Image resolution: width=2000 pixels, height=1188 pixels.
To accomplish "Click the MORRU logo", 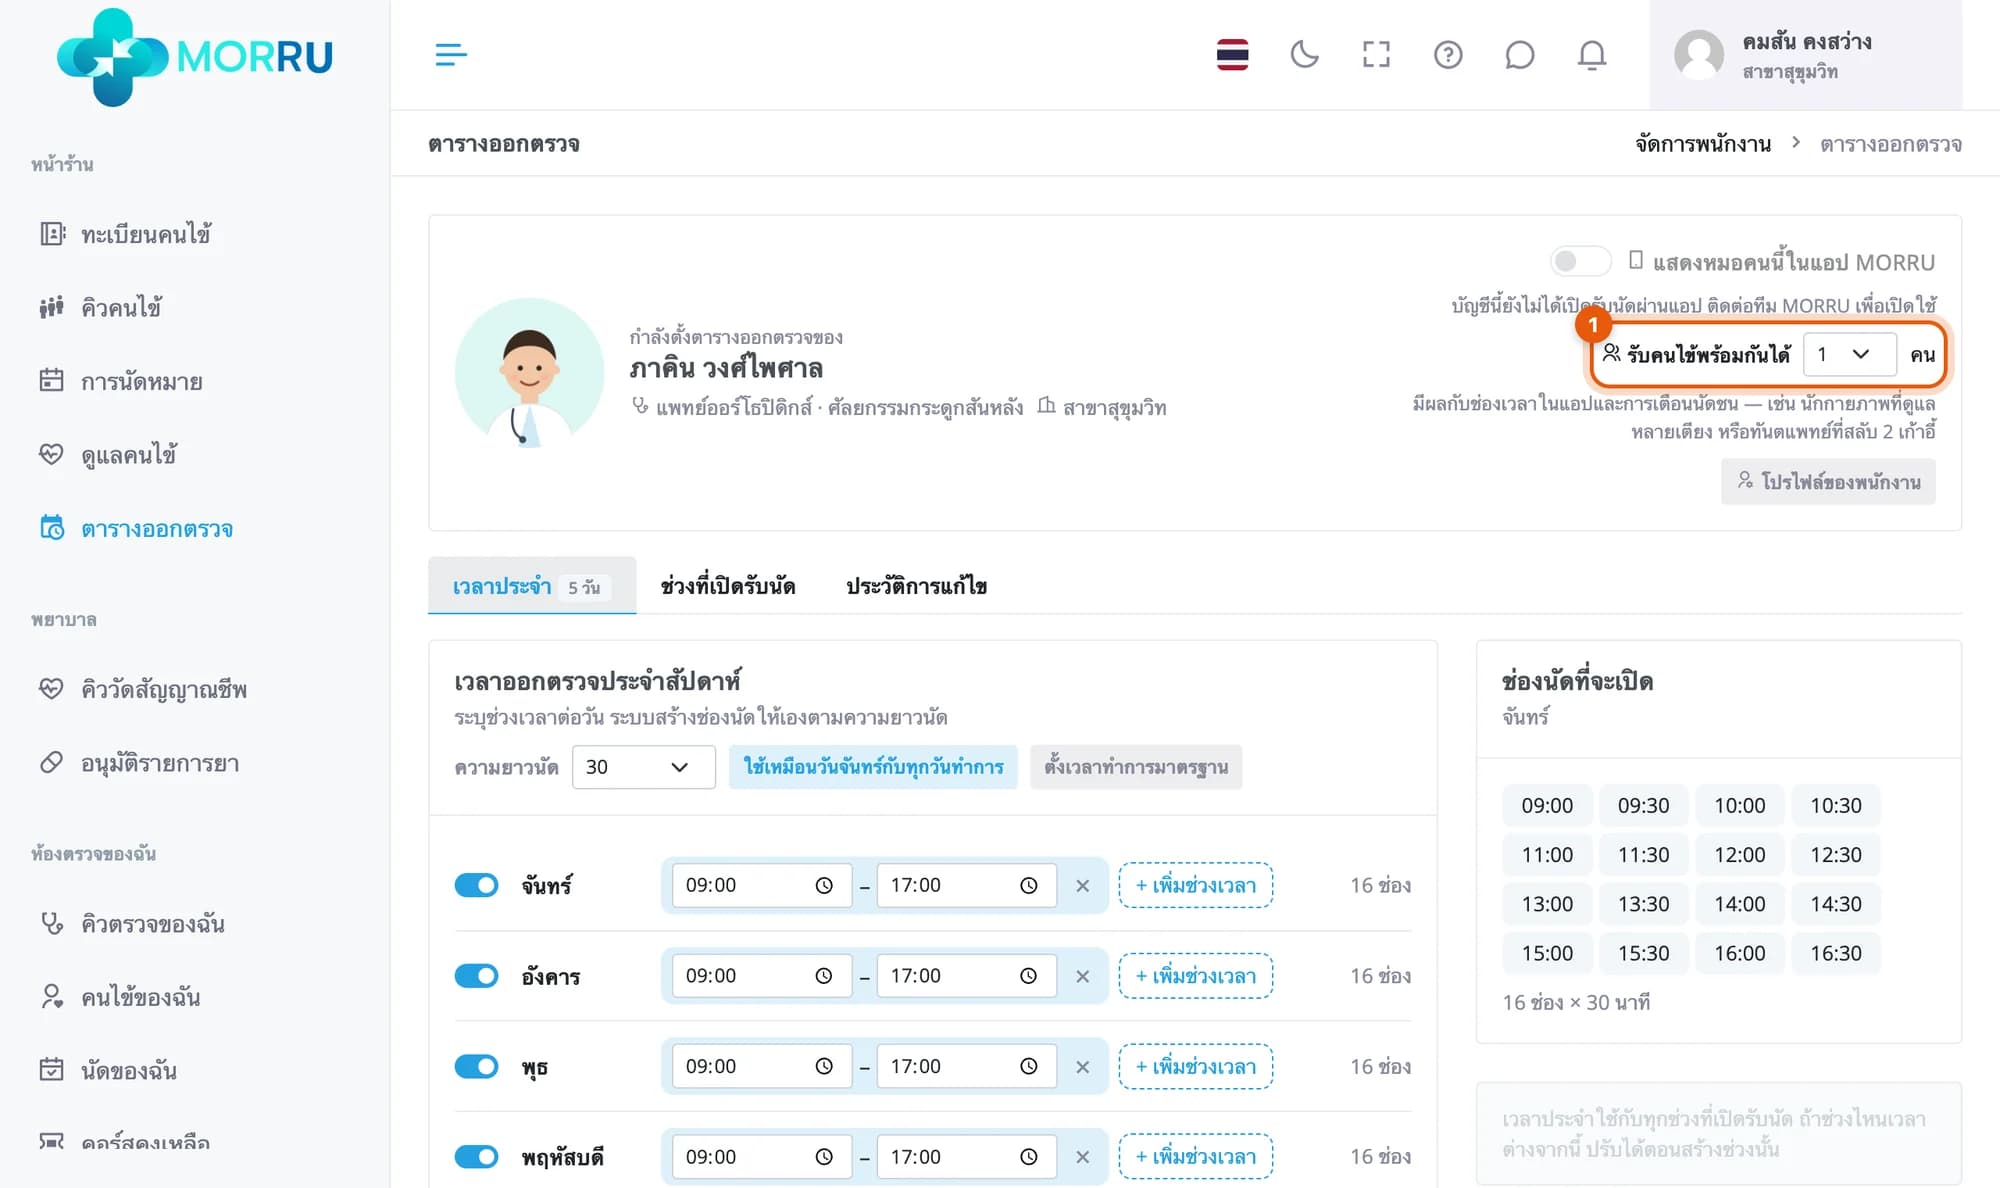I will click(x=195, y=57).
